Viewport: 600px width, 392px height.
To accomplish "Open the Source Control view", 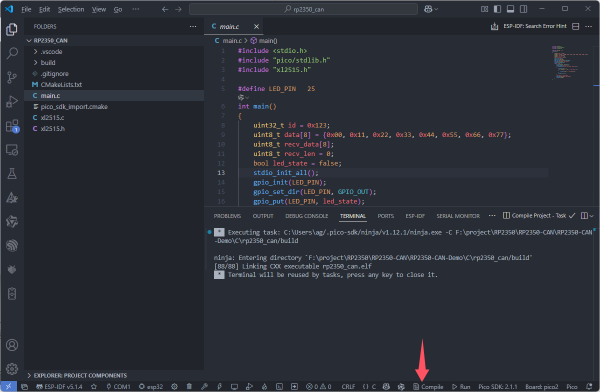I will (12, 77).
